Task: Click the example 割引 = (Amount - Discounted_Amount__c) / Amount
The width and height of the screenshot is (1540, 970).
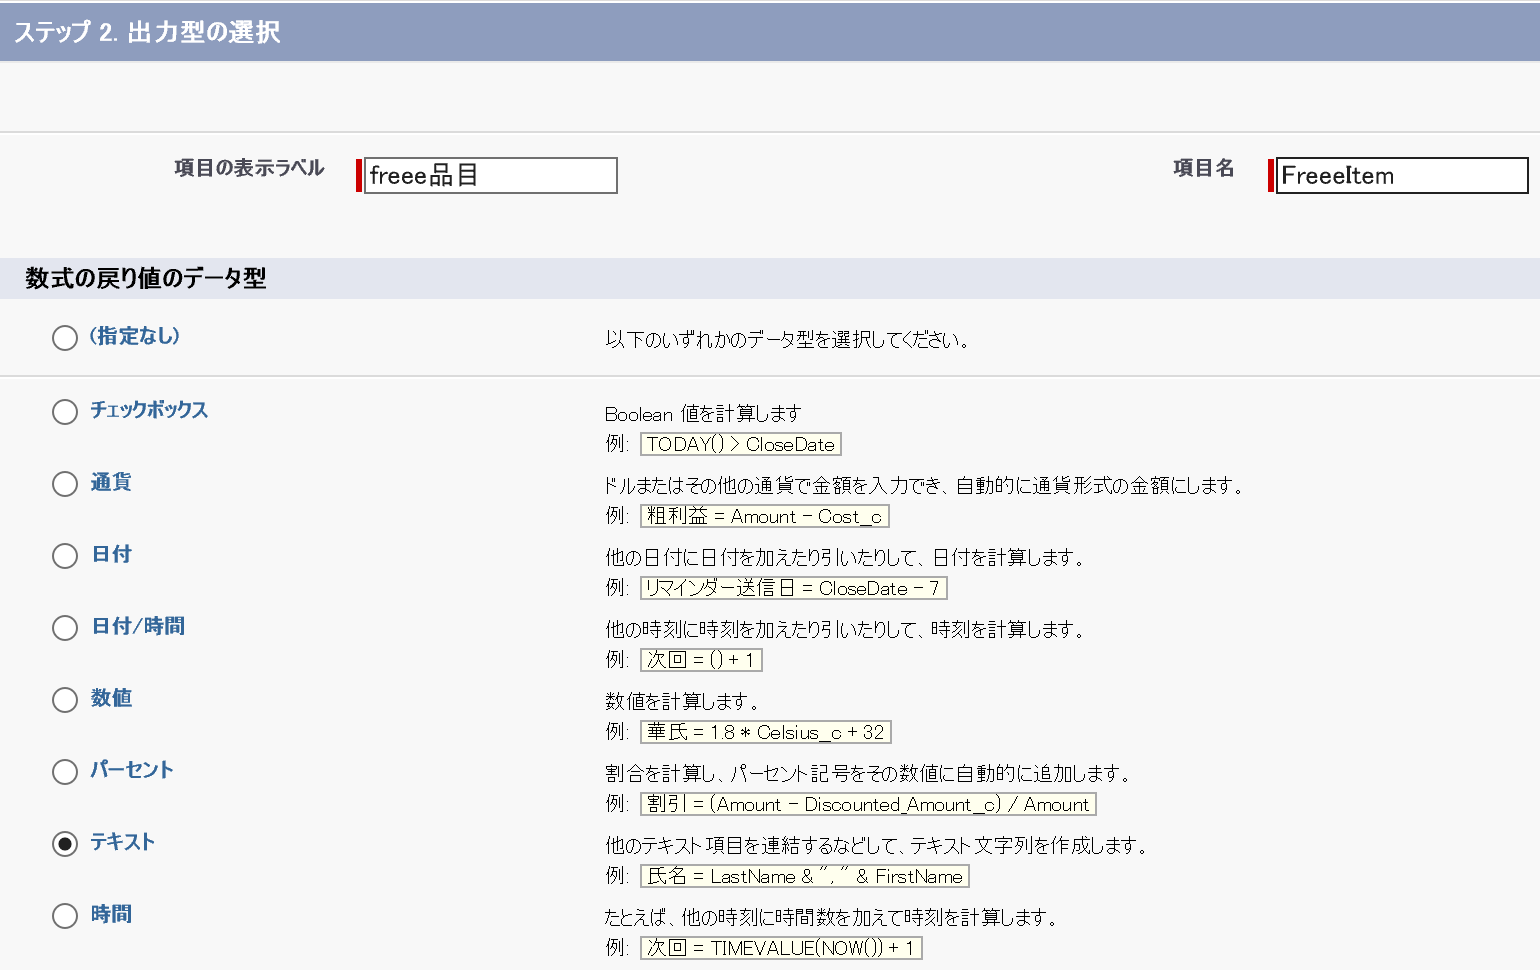Action: point(869,804)
